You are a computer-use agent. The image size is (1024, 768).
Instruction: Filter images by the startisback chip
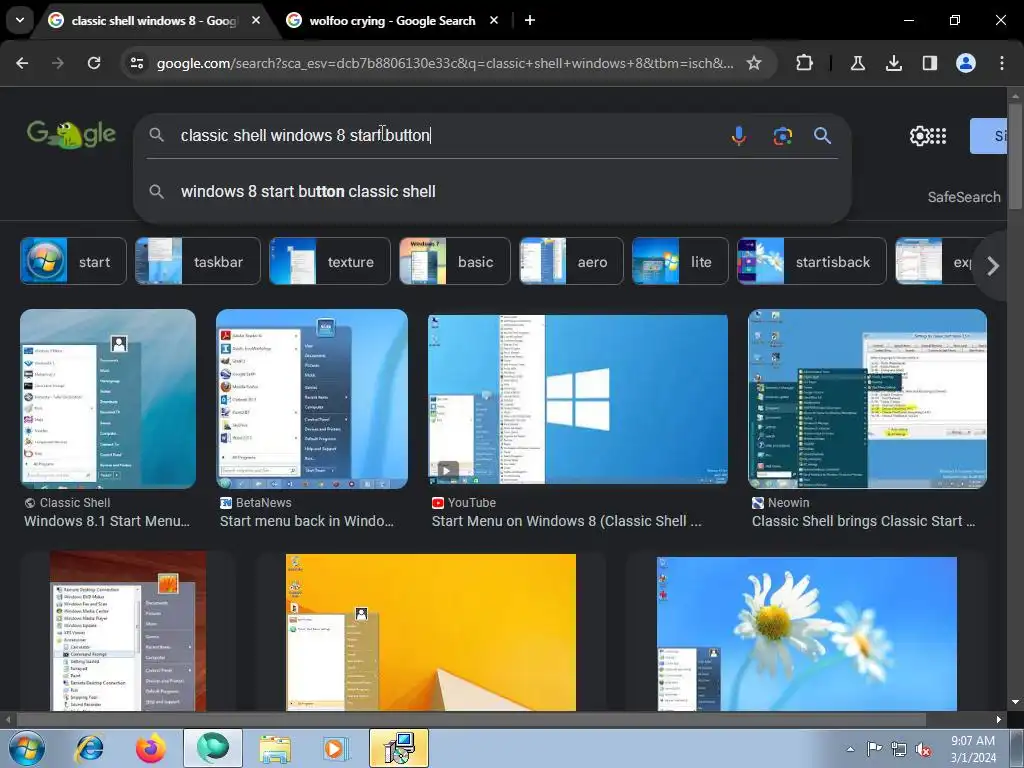[812, 261]
